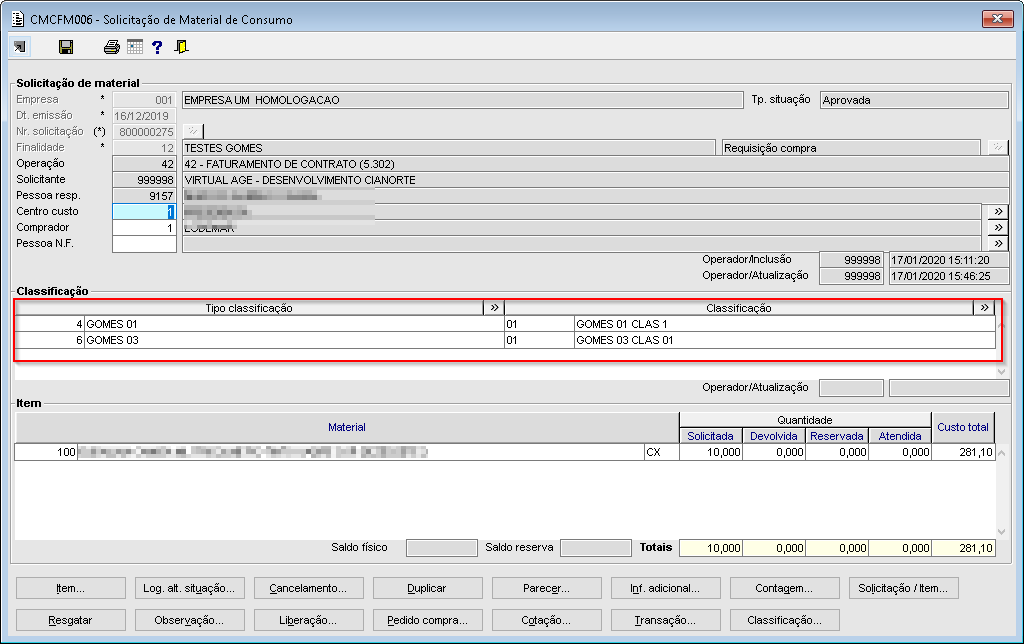Click the Atendida column header

(900, 436)
